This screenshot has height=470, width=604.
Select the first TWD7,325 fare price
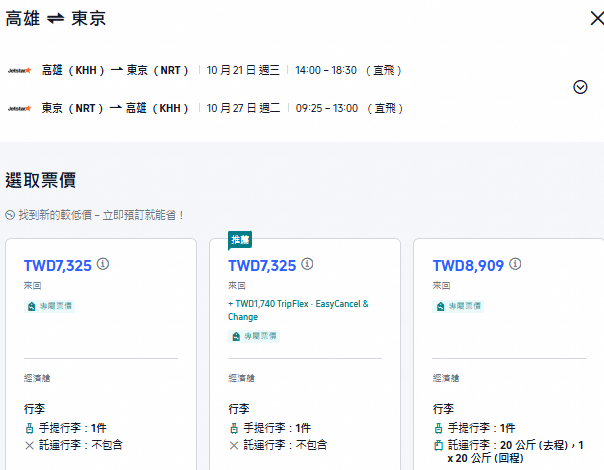coord(58,265)
